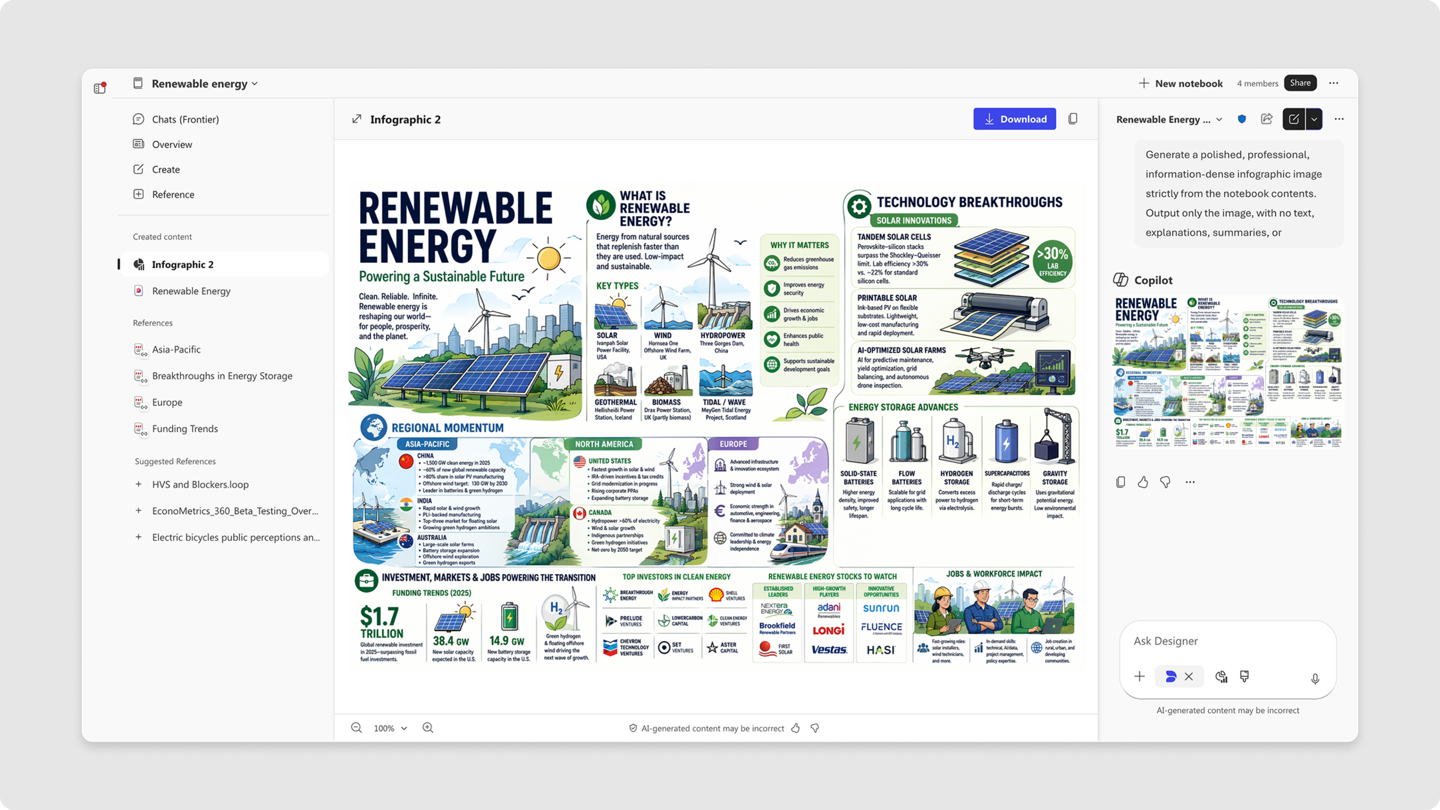Dislike the Copilot response
This screenshot has width=1440, height=810.
coord(1165,482)
